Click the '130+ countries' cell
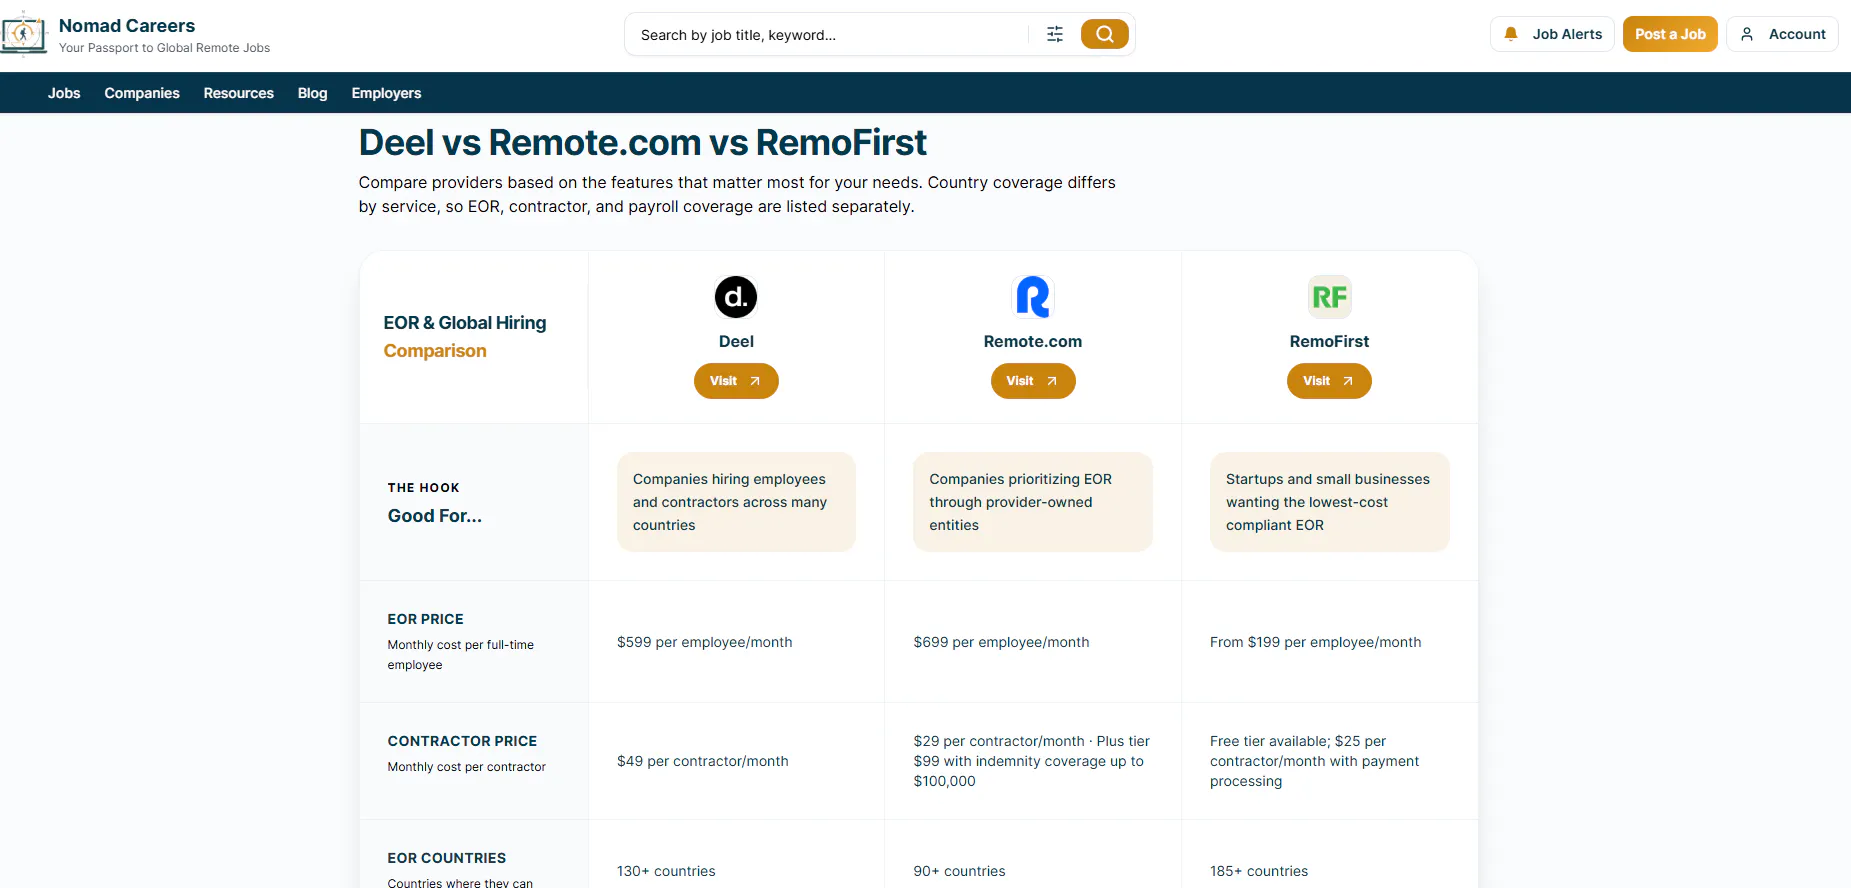This screenshot has width=1851, height=888. click(666, 871)
